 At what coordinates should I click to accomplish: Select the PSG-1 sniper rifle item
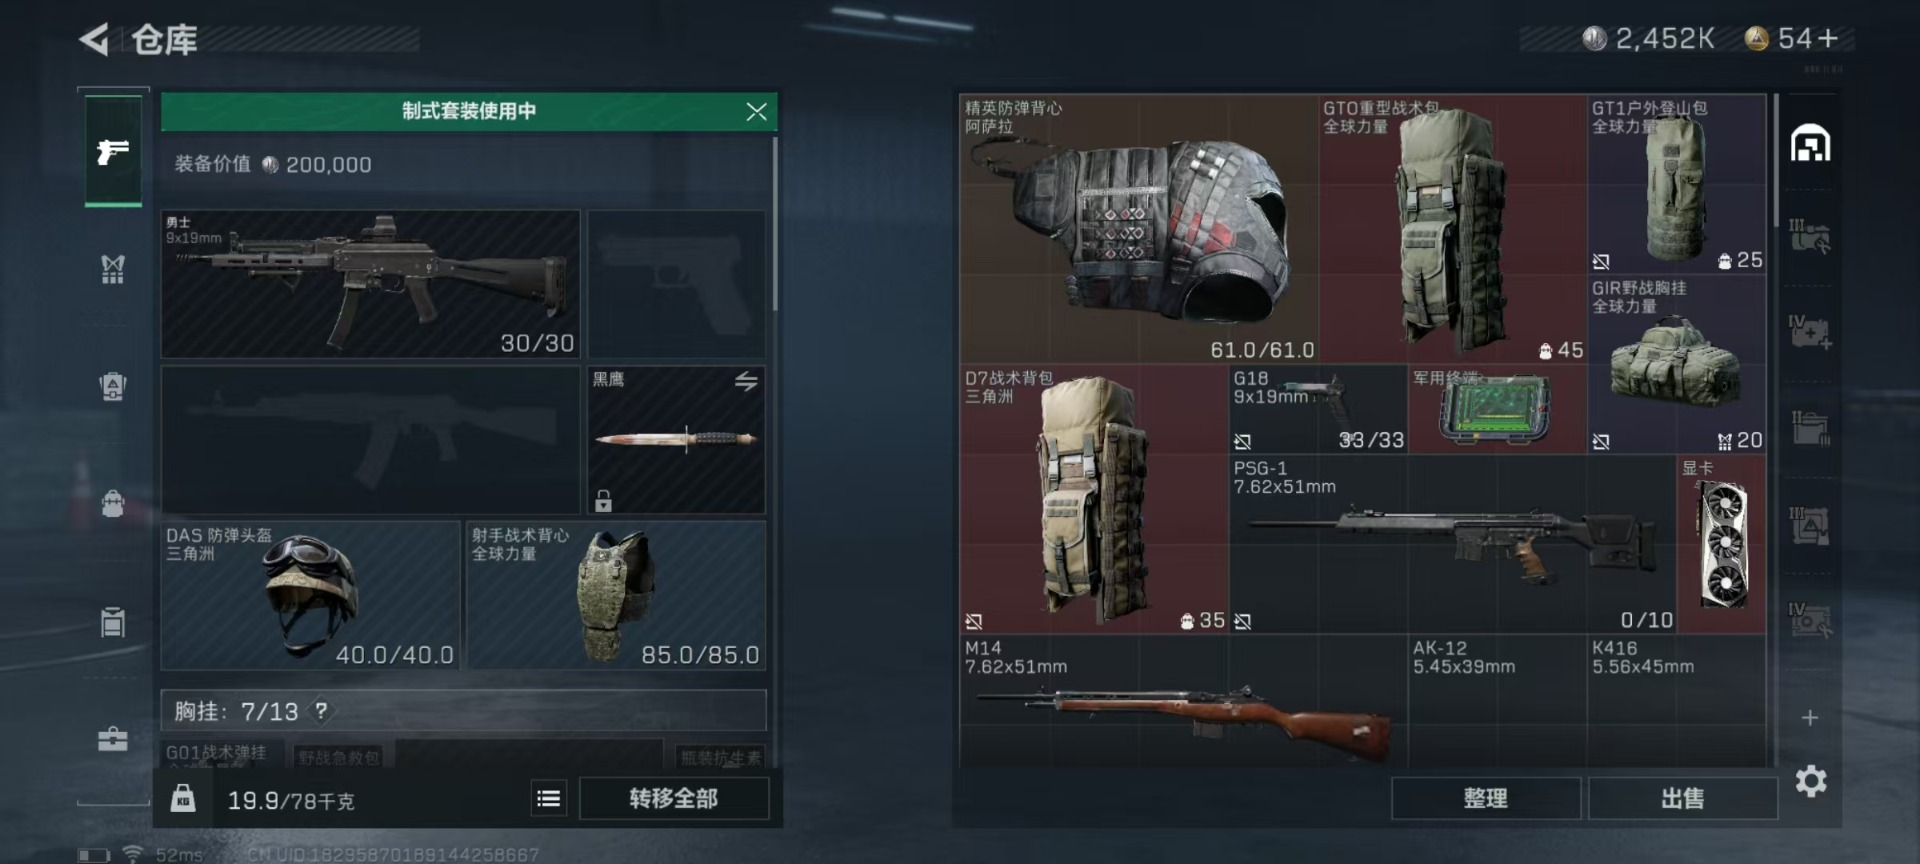tap(1452, 544)
